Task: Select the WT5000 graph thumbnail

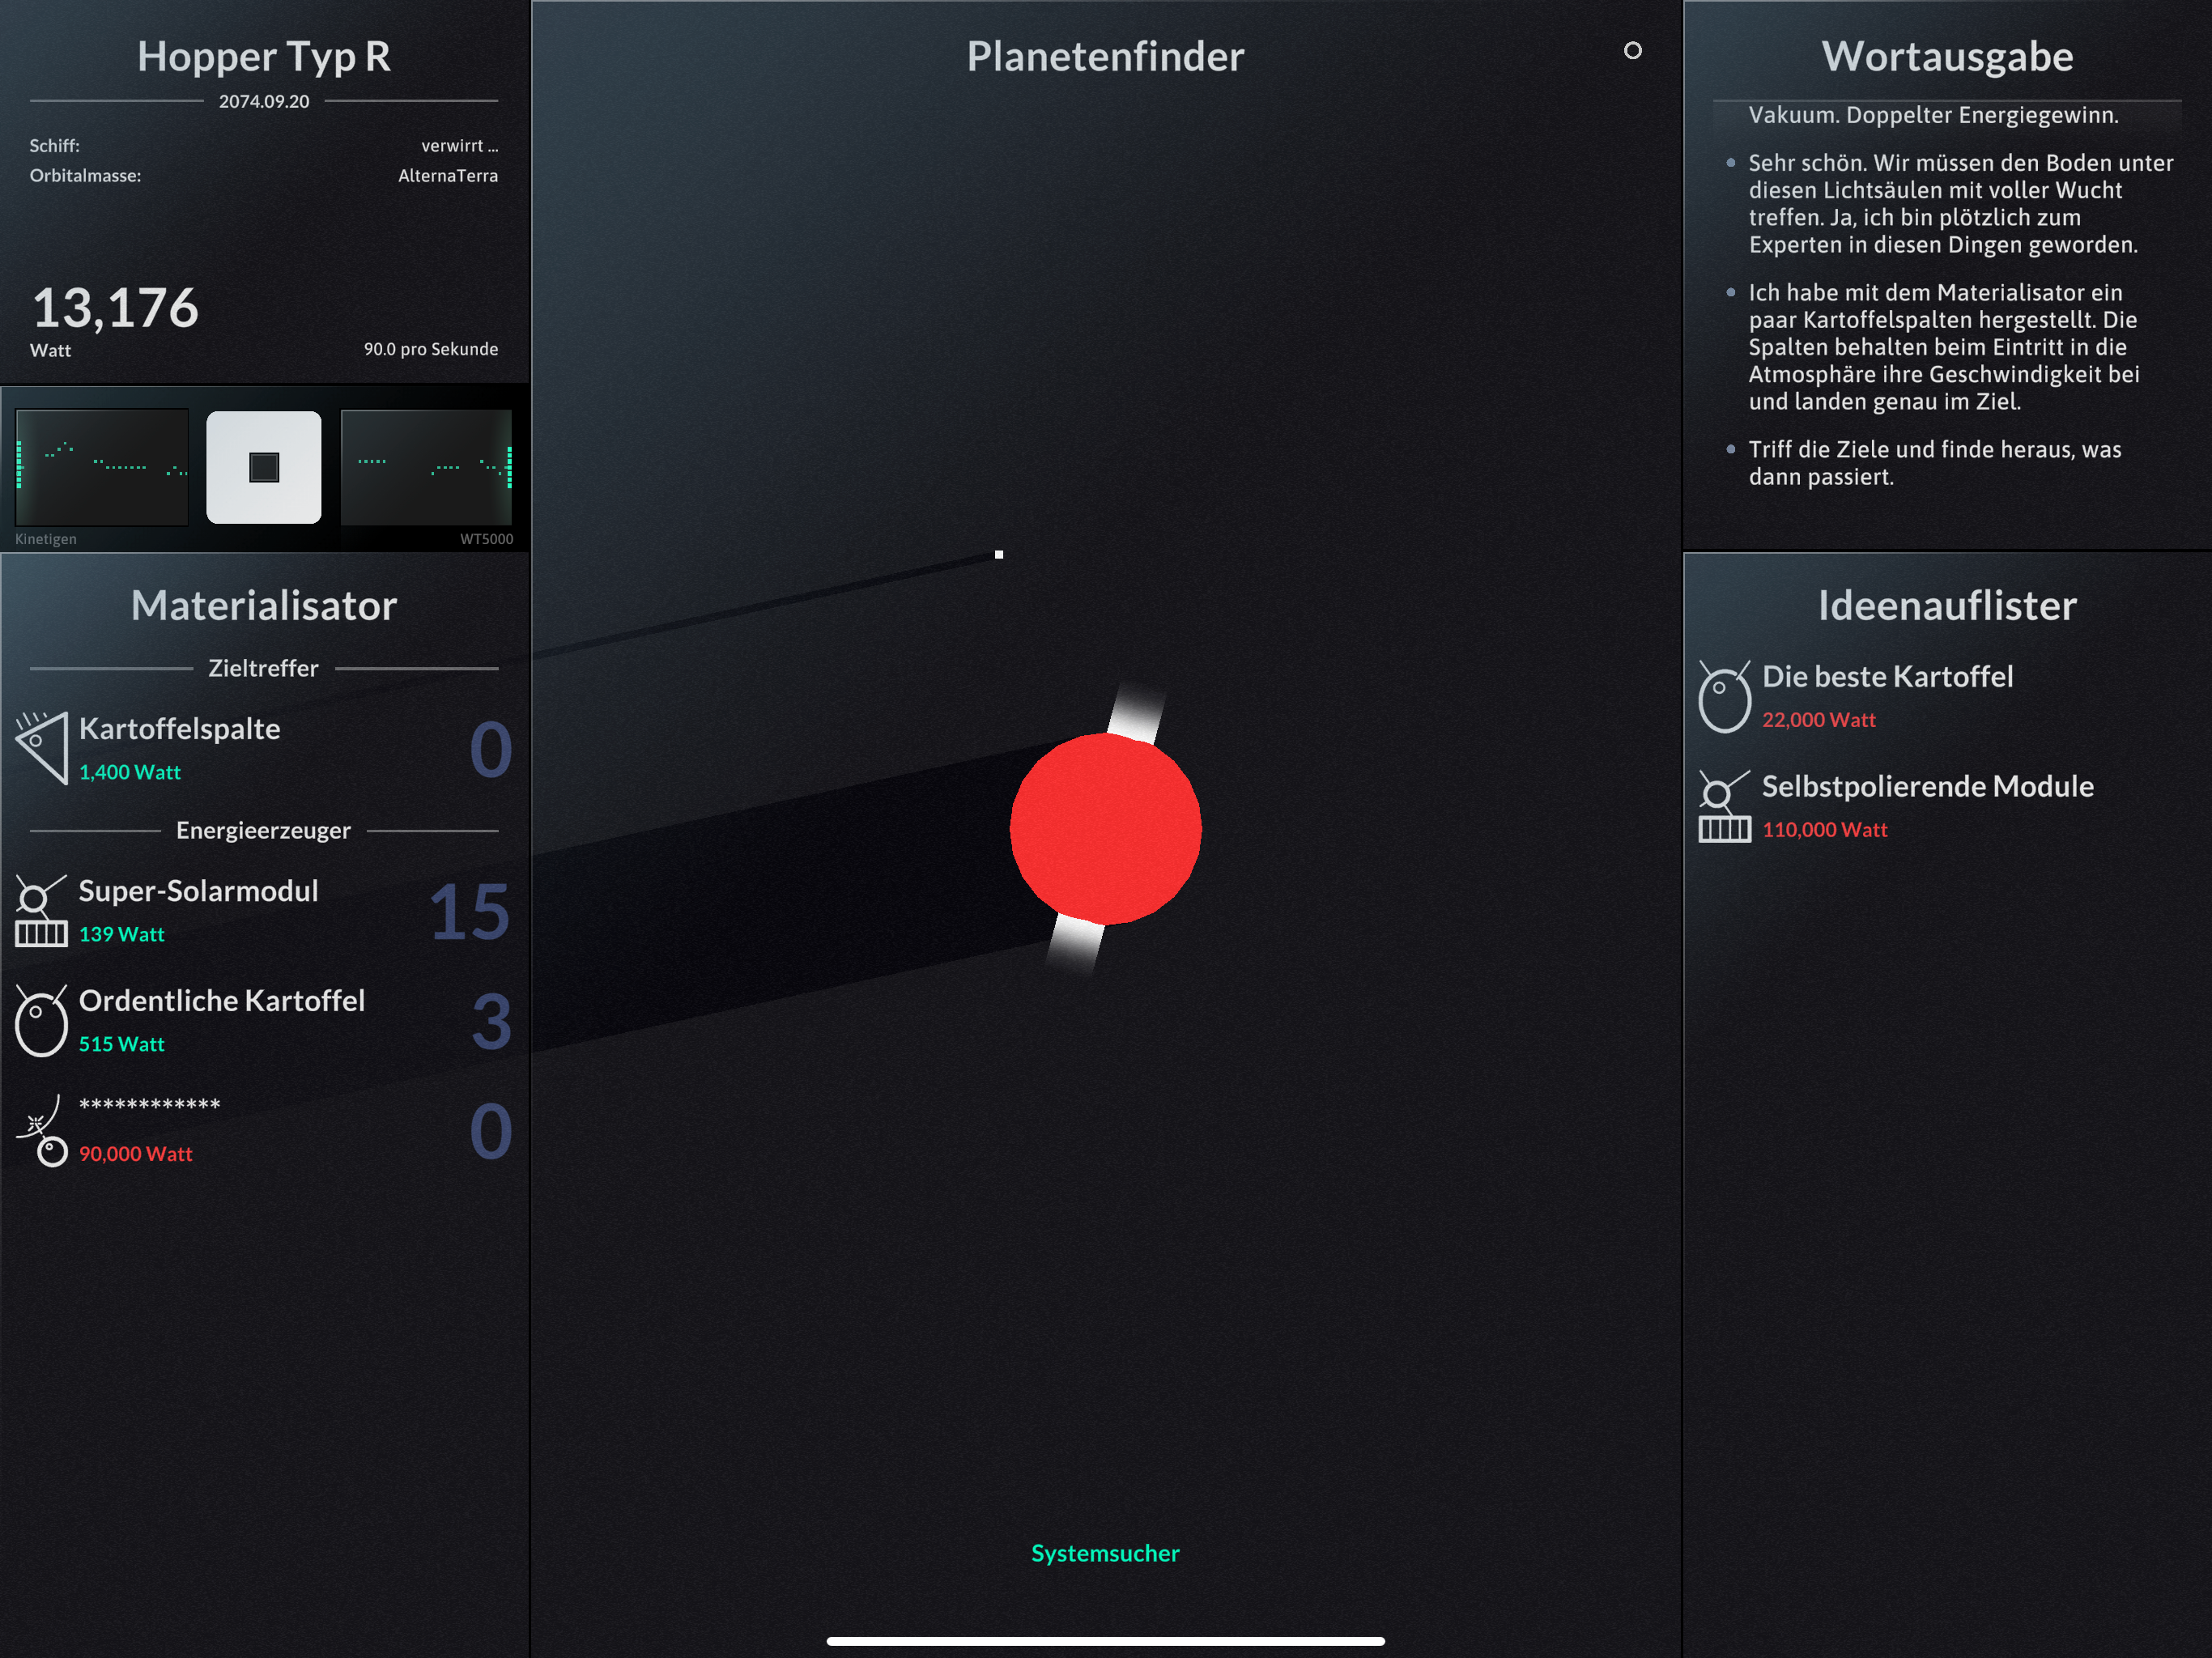Action: (426, 467)
